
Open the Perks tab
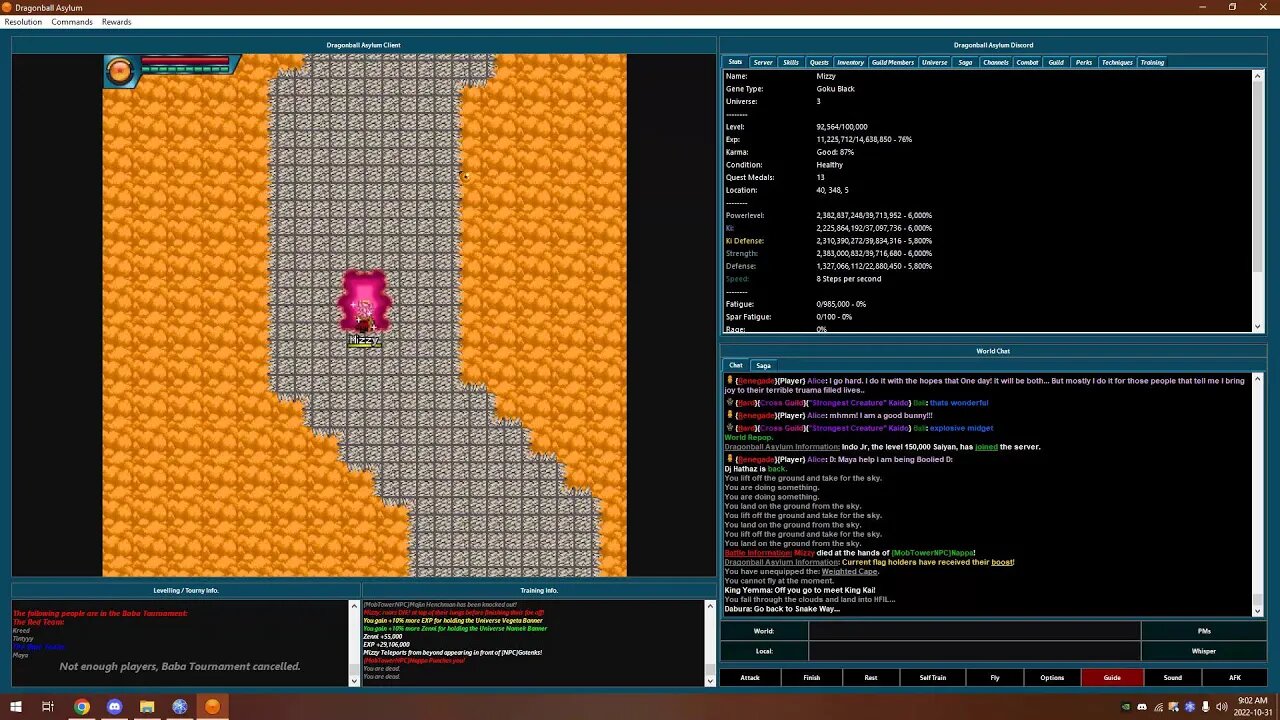tap(1084, 62)
